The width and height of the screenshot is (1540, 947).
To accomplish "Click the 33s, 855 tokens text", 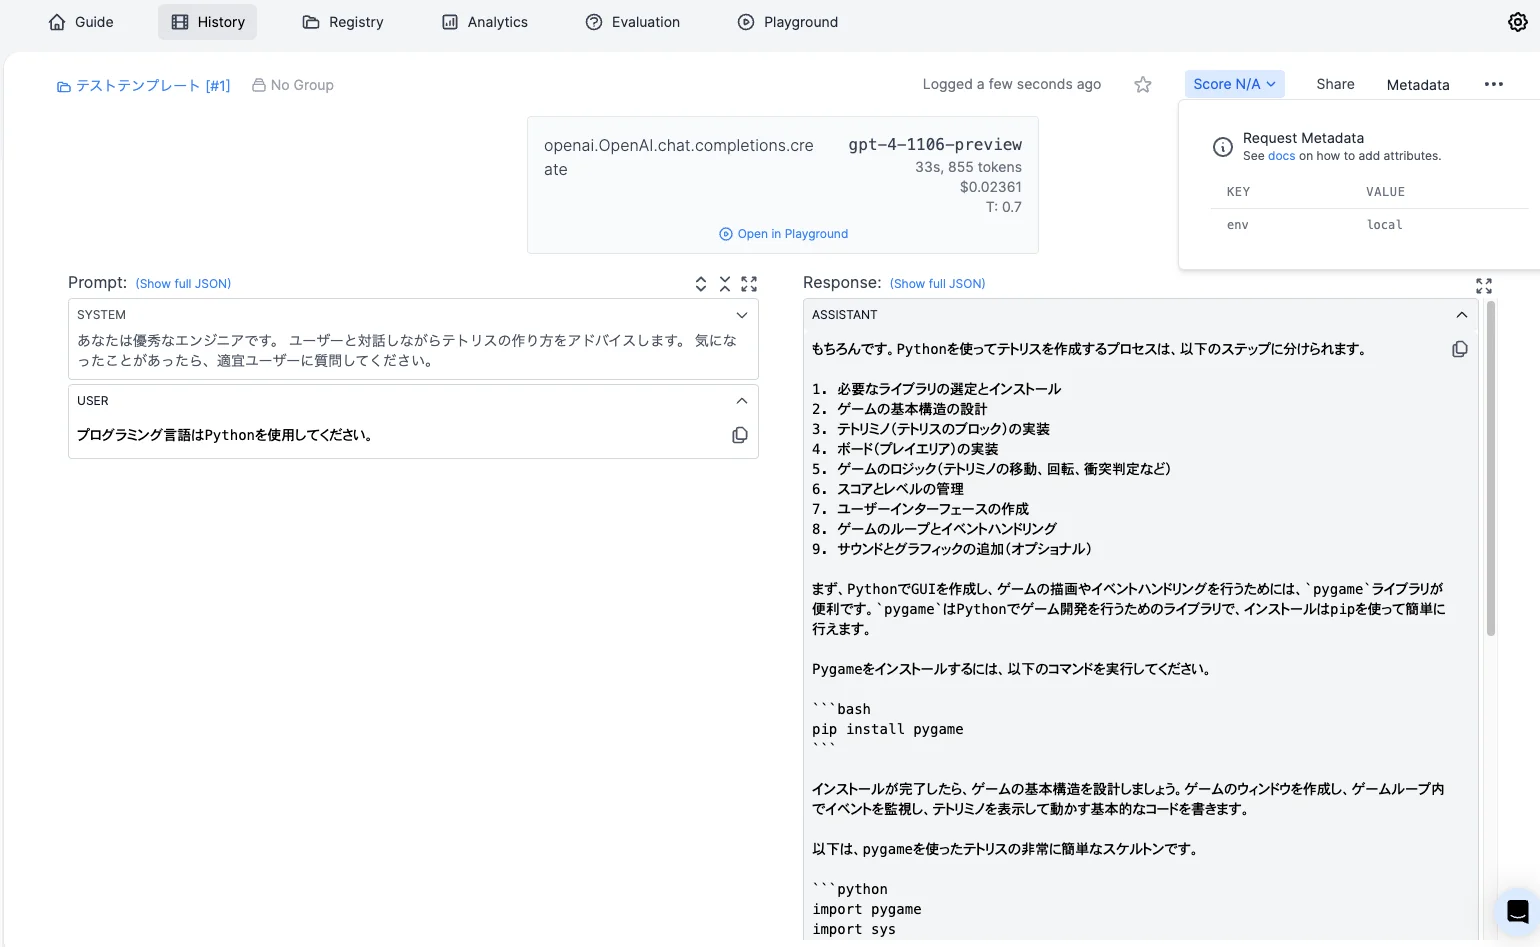I will coord(968,167).
